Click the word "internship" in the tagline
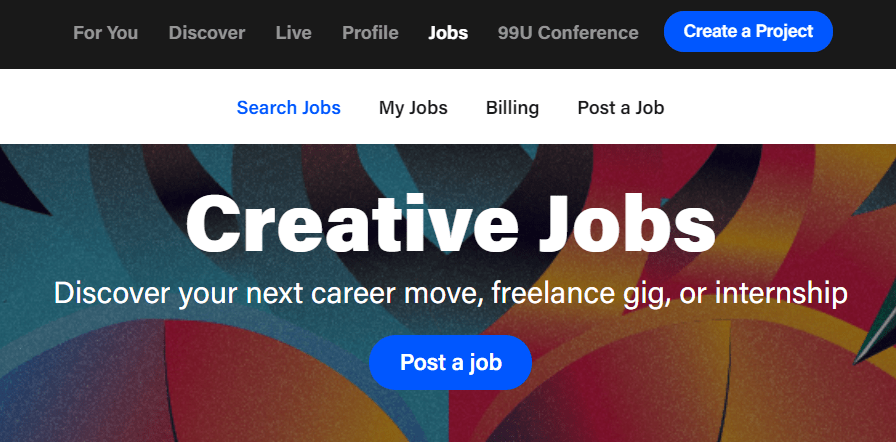The image size is (896, 442). (778, 293)
